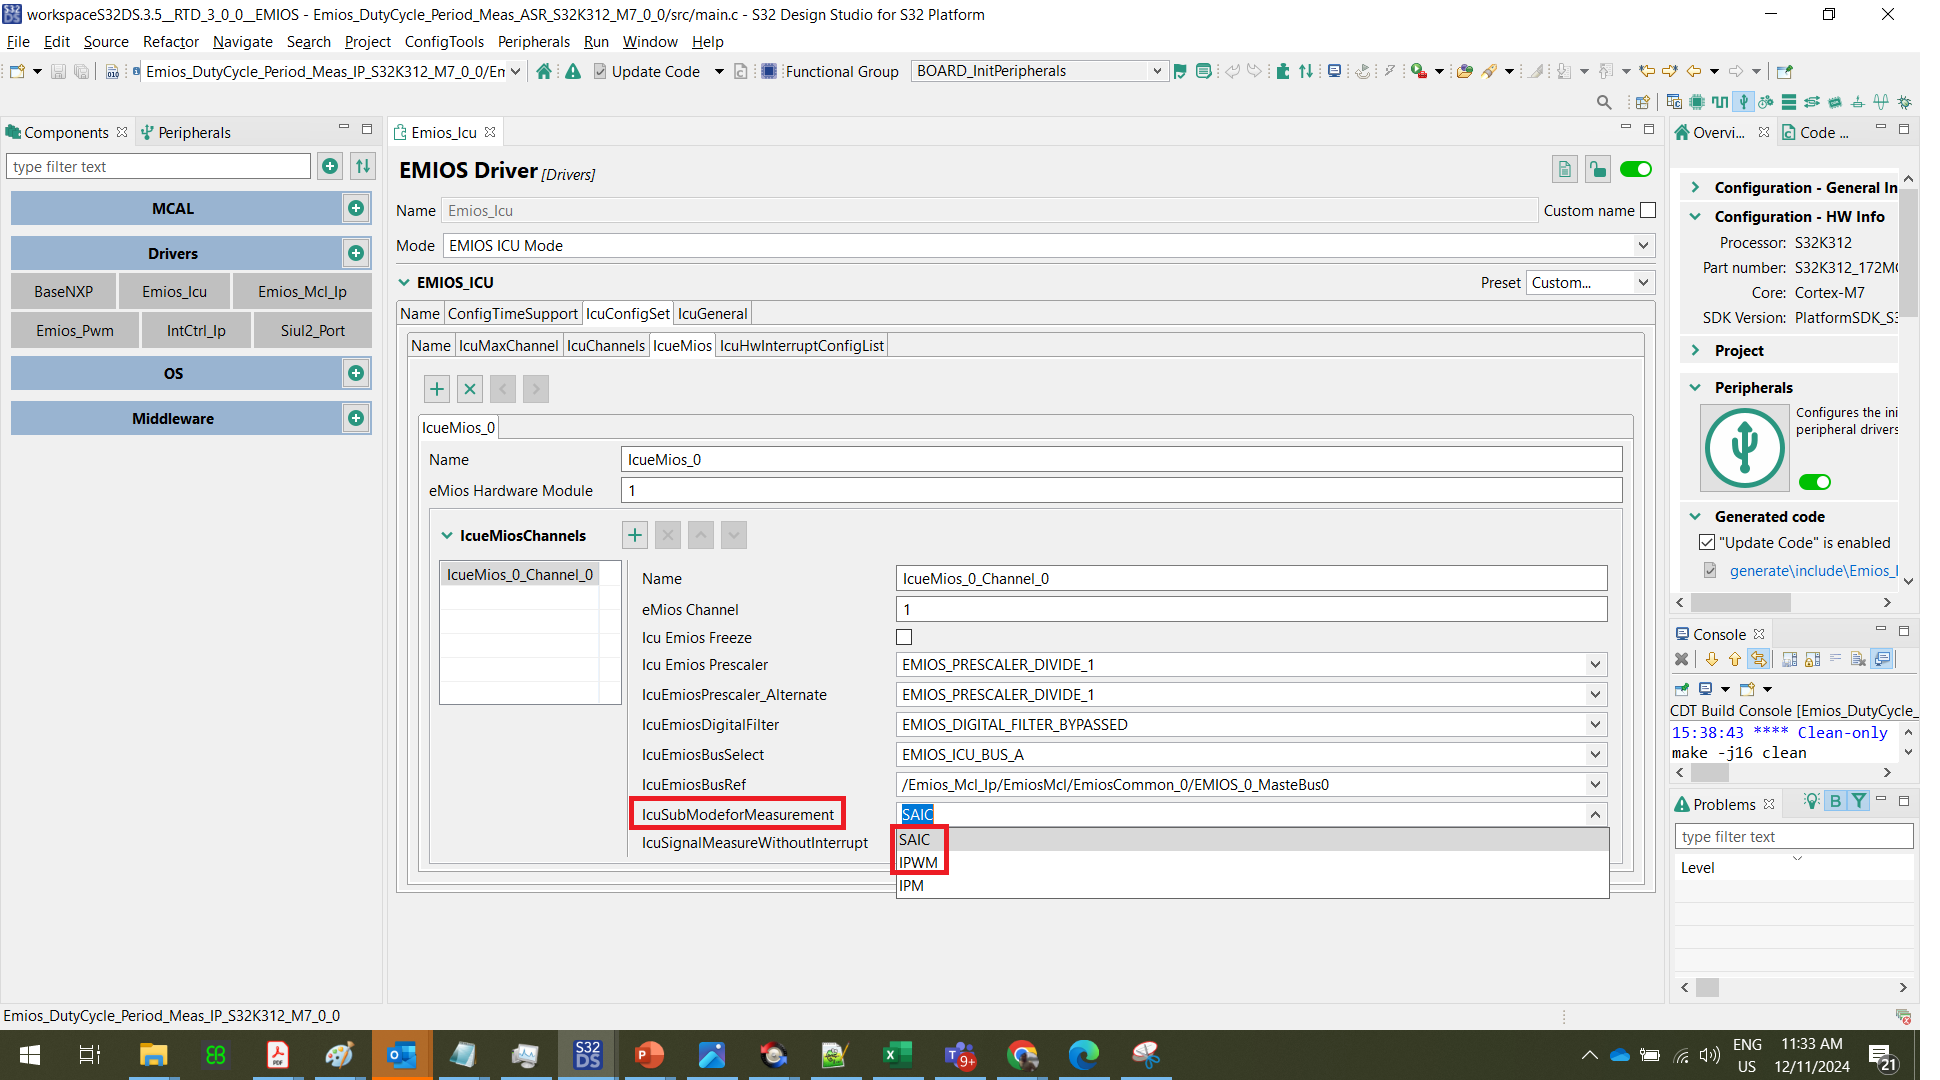Open the Functional Group dropdown
Viewport: 1940px width, 1080px height.
pos(1157,71)
